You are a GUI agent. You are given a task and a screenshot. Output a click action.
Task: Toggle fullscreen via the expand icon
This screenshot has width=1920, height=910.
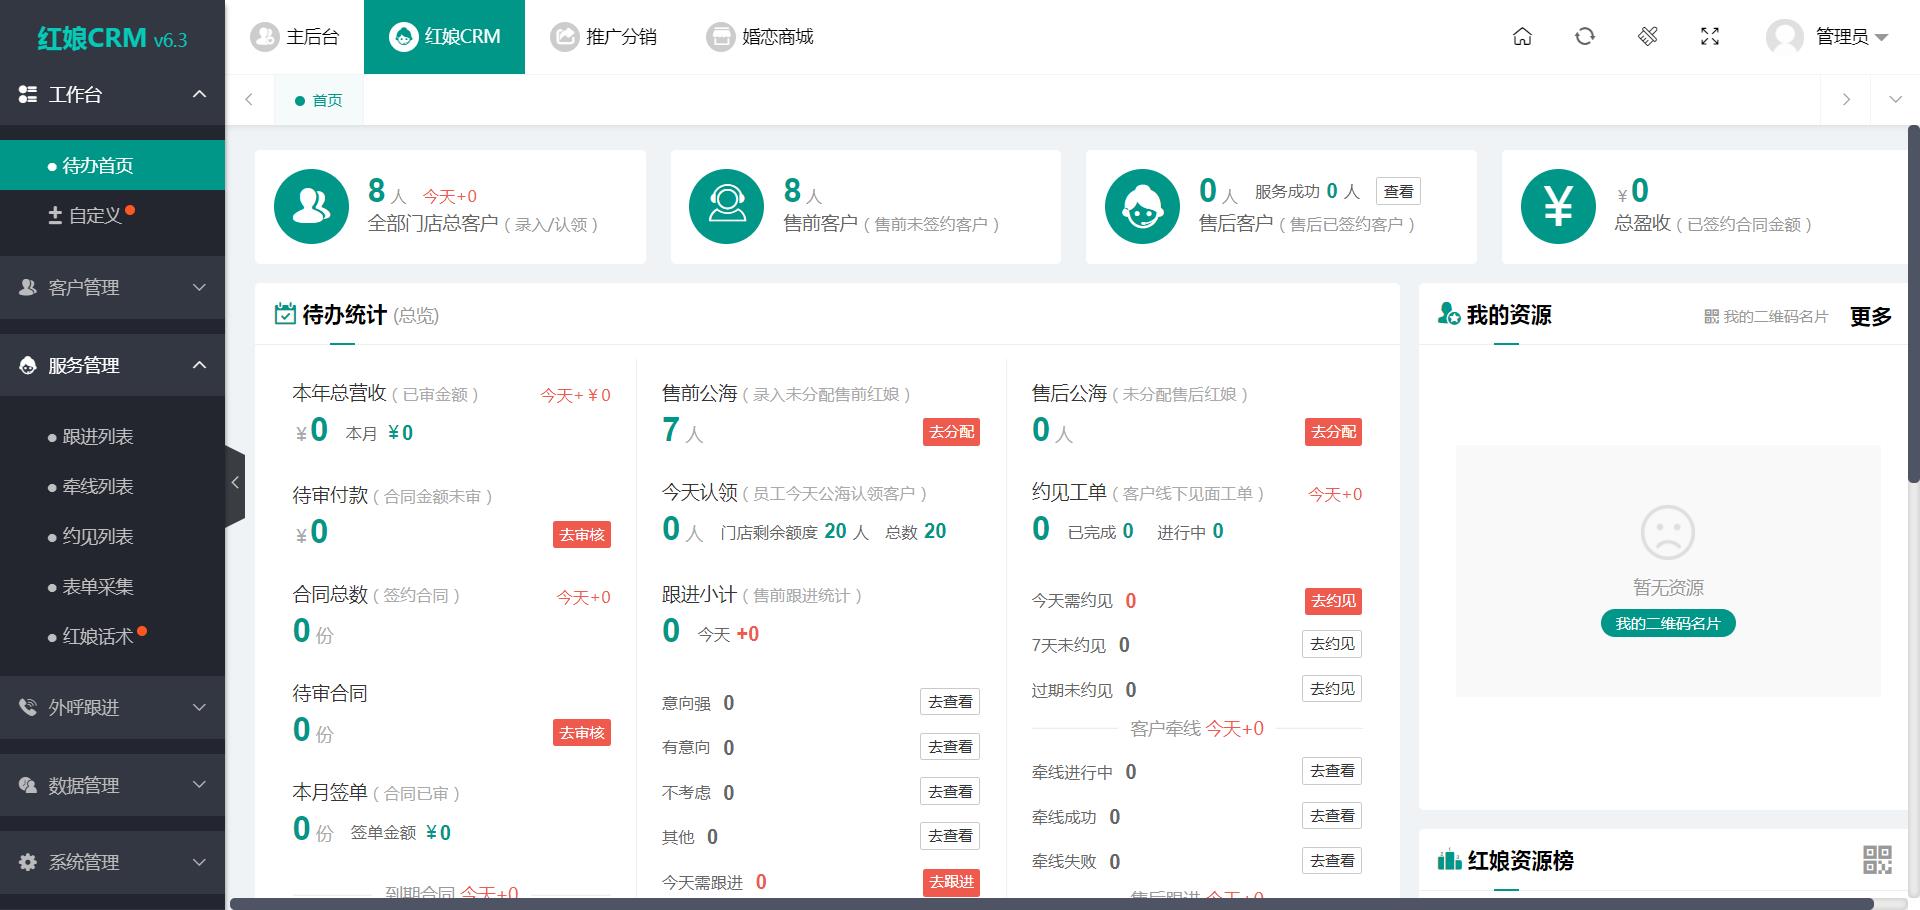(x=1710, y=37)
